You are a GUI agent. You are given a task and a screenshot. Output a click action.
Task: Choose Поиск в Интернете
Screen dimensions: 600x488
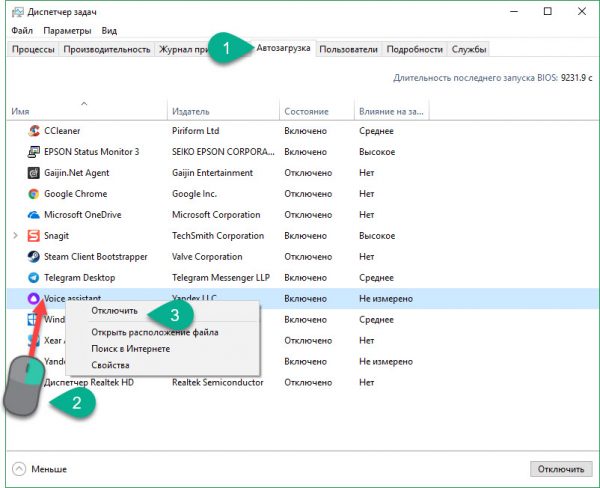pyautogui.click(x=131, y=349)
